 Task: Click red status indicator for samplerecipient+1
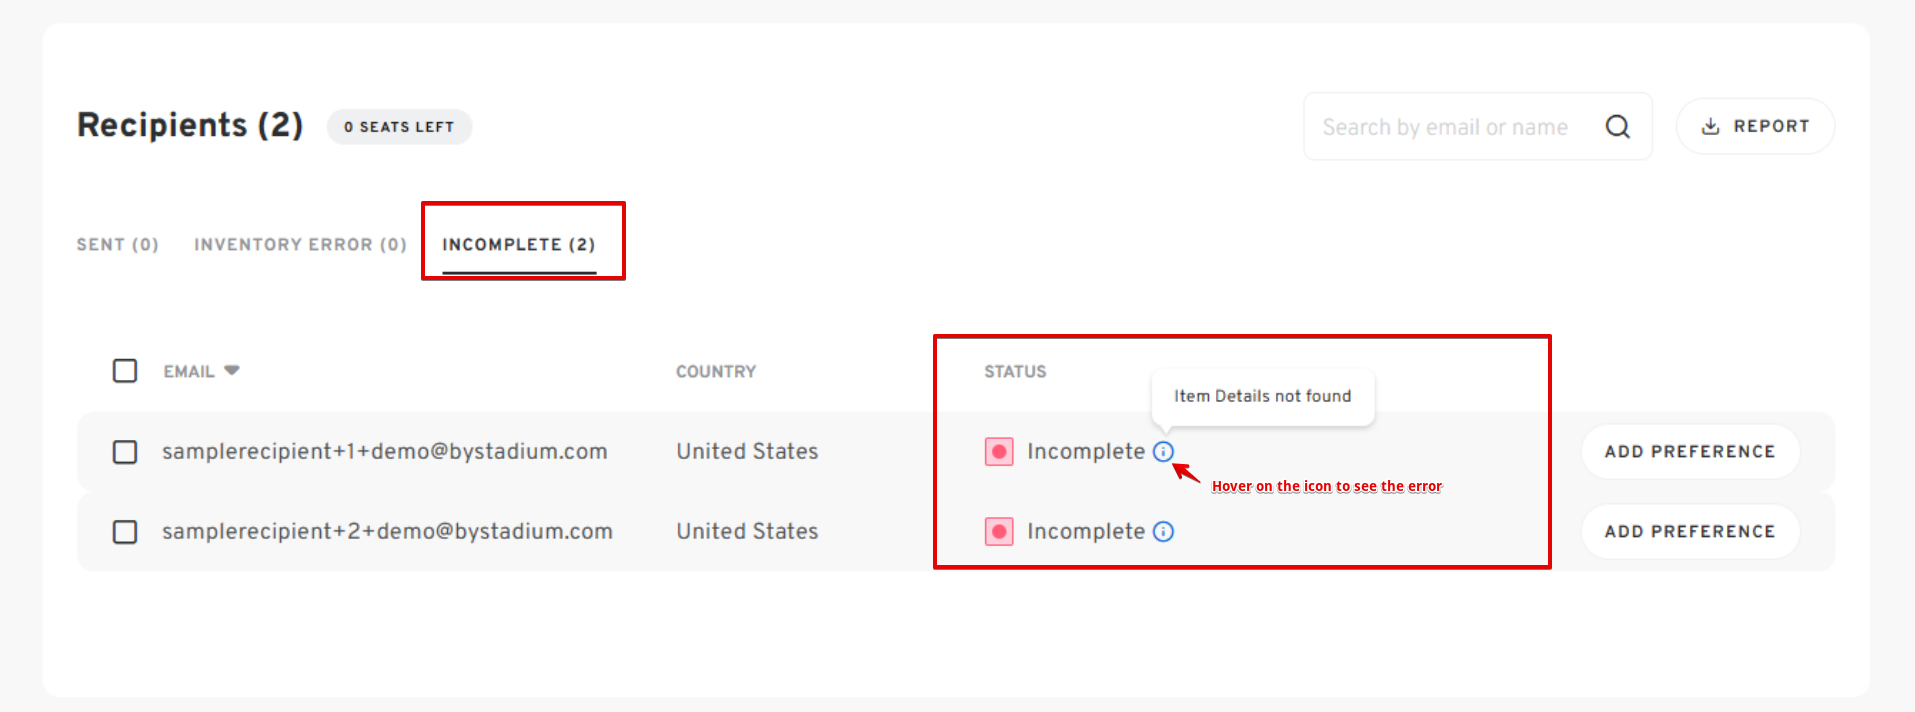click(999, 451)
